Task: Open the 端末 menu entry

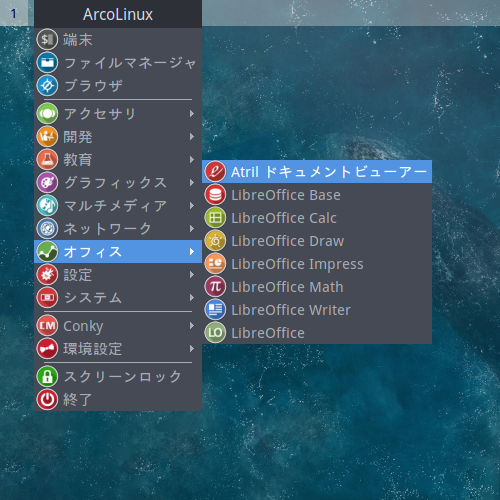Action: pos(118,39)
